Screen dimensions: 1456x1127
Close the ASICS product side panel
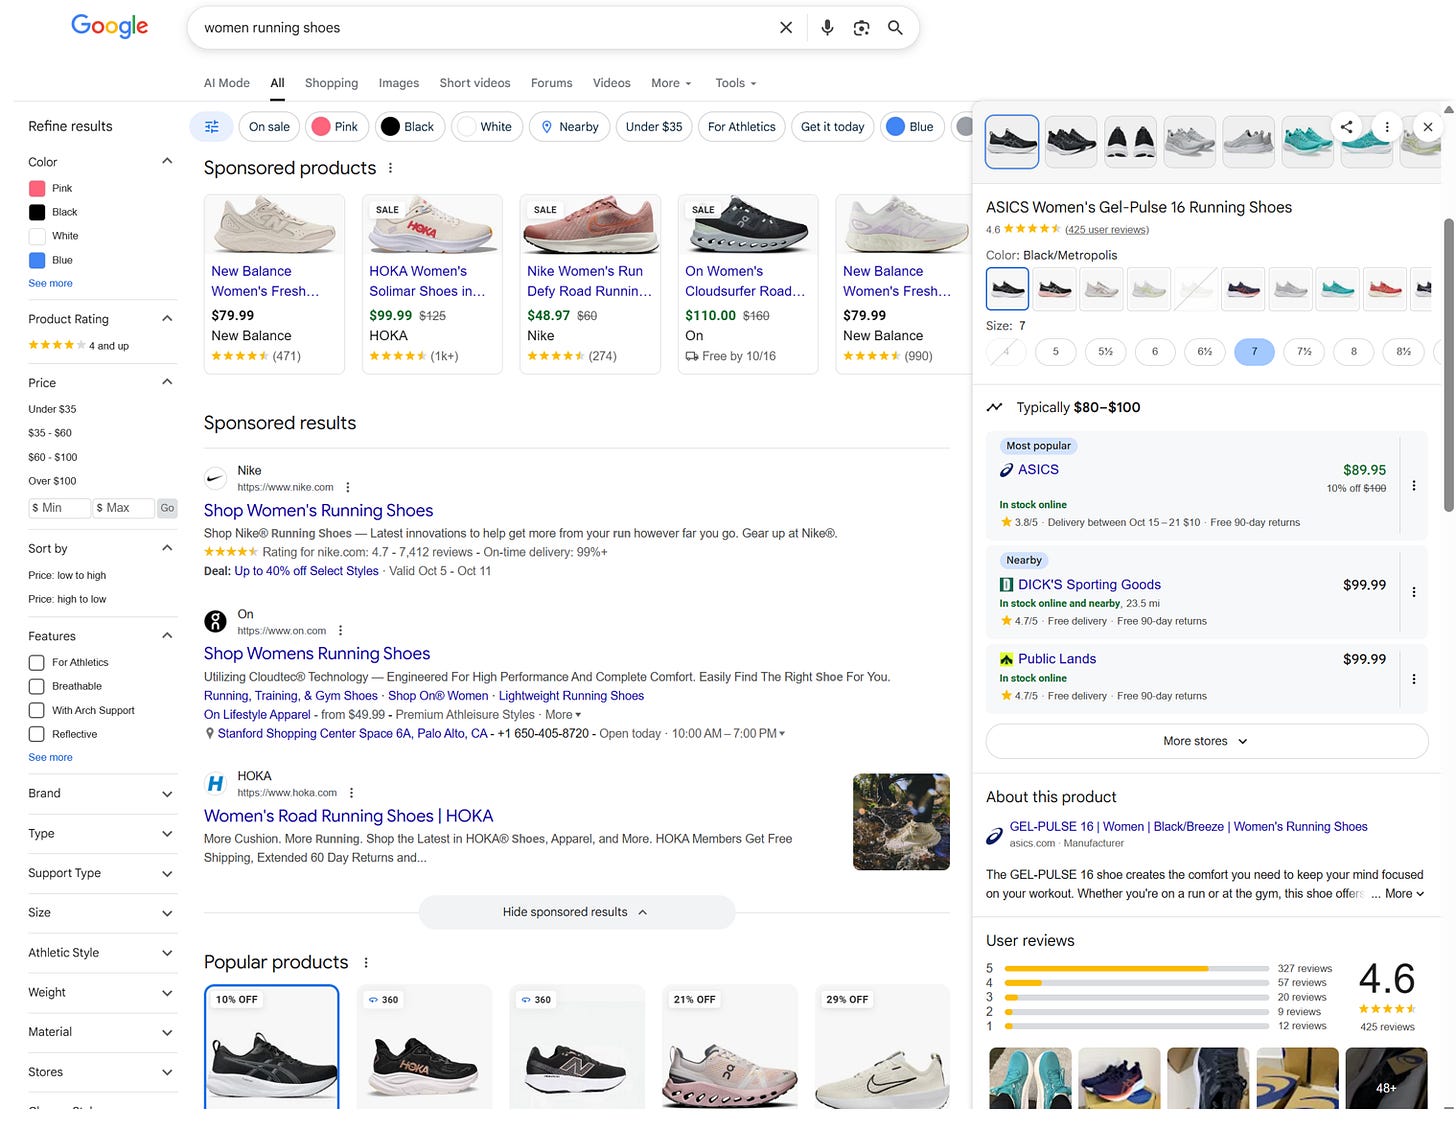[x=1428, y=127]
